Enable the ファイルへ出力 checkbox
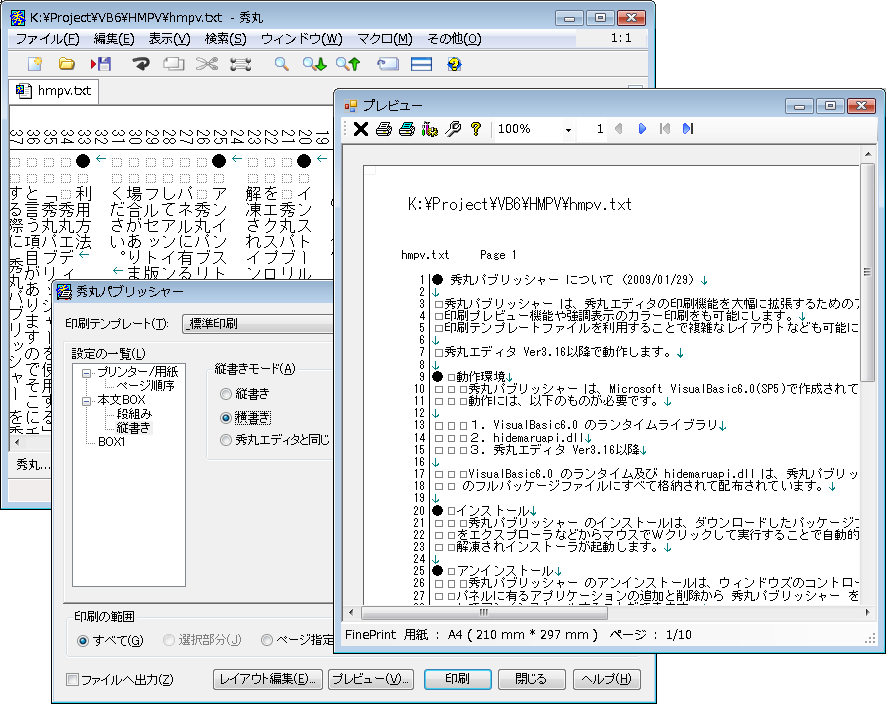Image resolution: width=889 pixels, height=708 pixels. coord(72,680)
